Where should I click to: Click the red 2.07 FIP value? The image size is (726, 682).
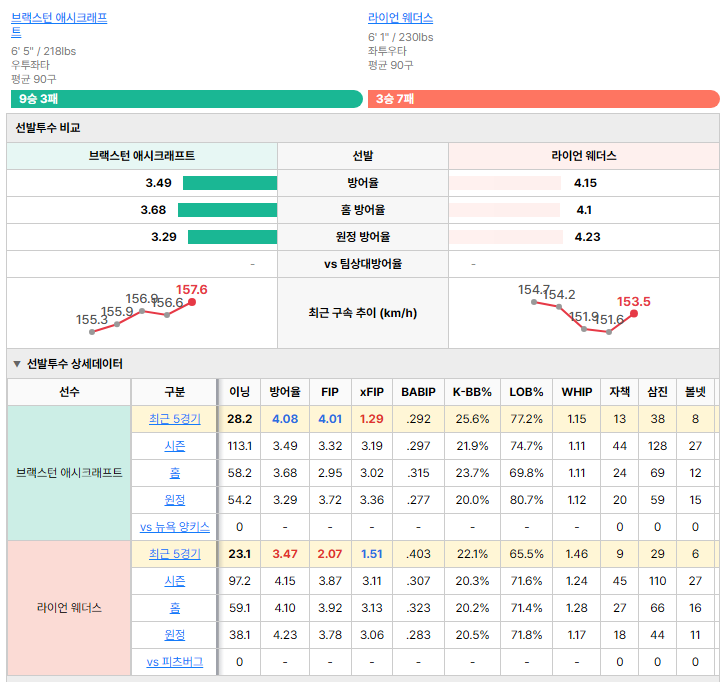[330, 554]
